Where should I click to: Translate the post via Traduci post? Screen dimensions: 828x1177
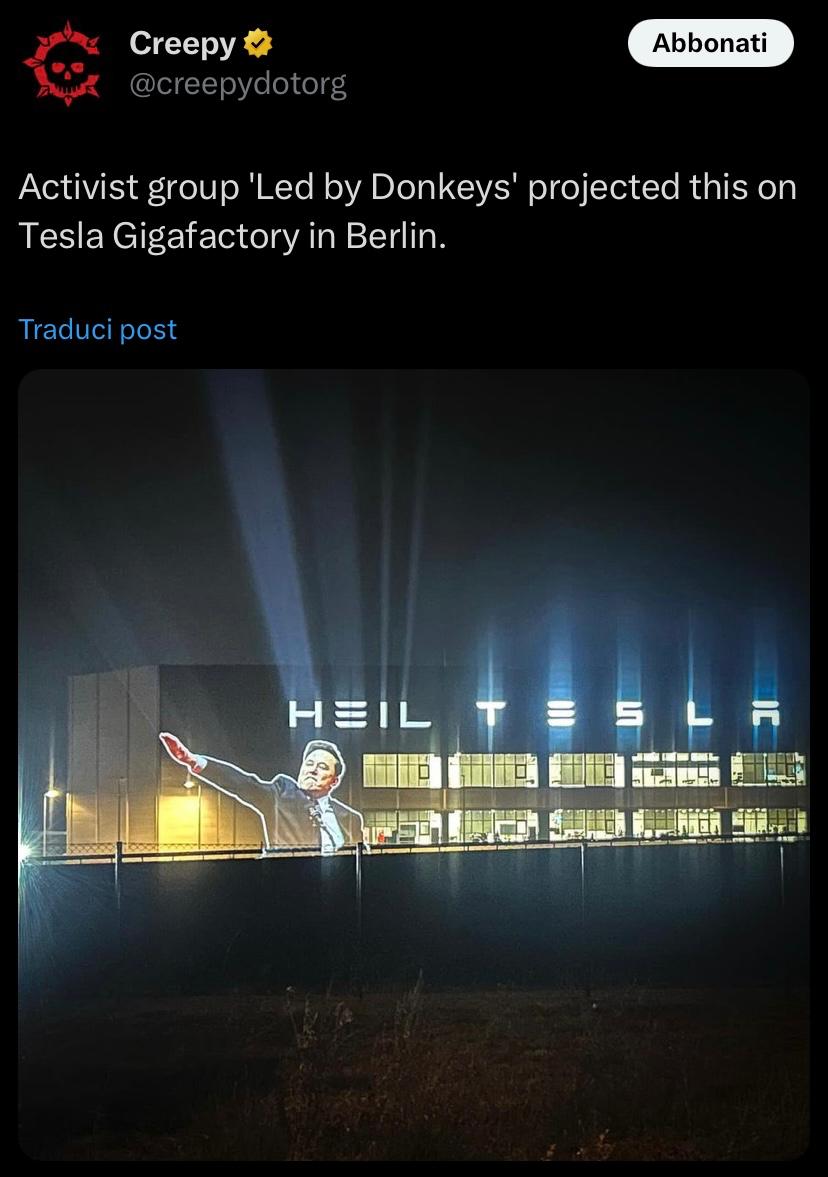click(x=98, y=330)
